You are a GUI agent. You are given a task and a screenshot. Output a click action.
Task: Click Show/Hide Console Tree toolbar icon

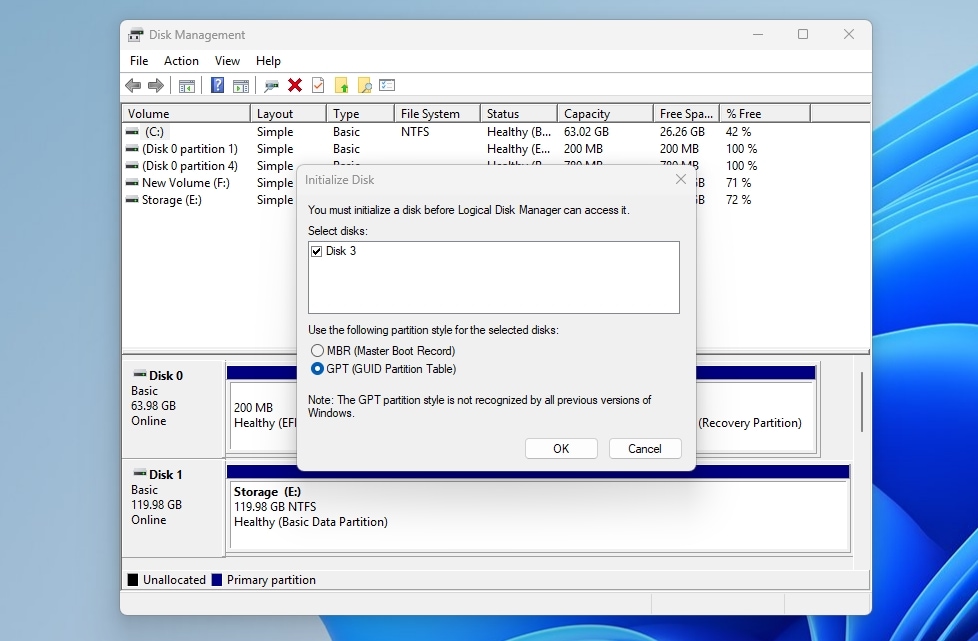pos(186,85)
